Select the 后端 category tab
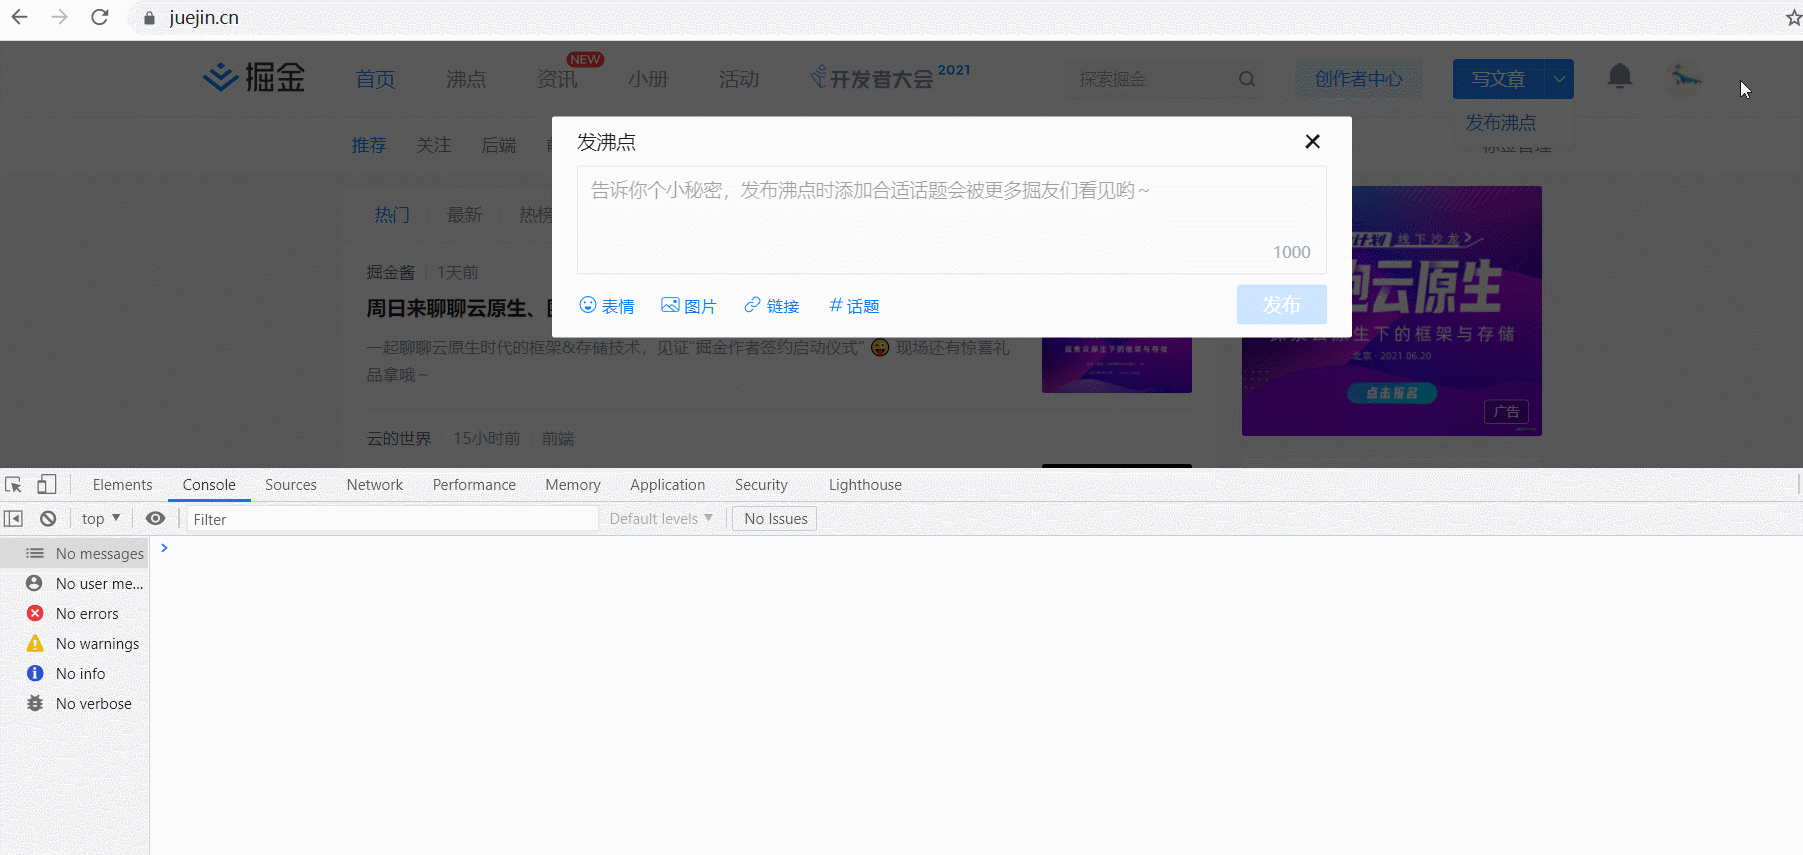The width and height of the screenshot is (1803, 855). (499, 145)
